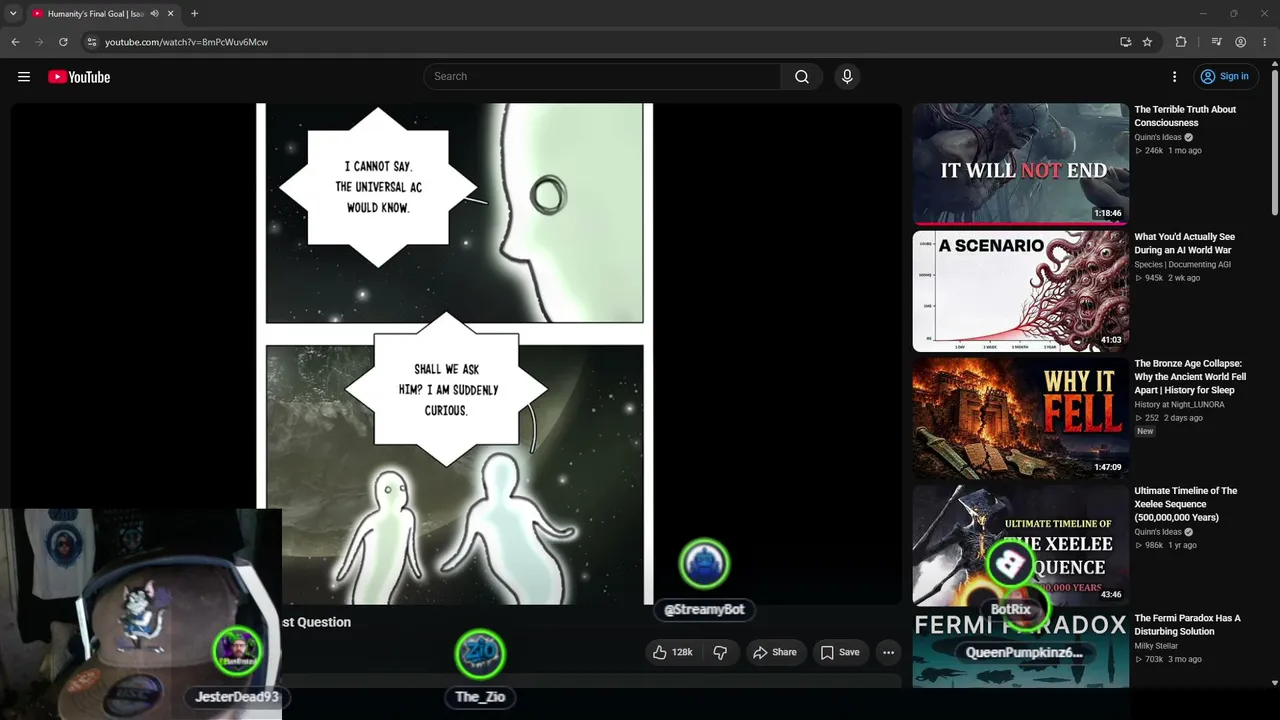Click the "New" badge on Bronze Age video

(1145, 431)
